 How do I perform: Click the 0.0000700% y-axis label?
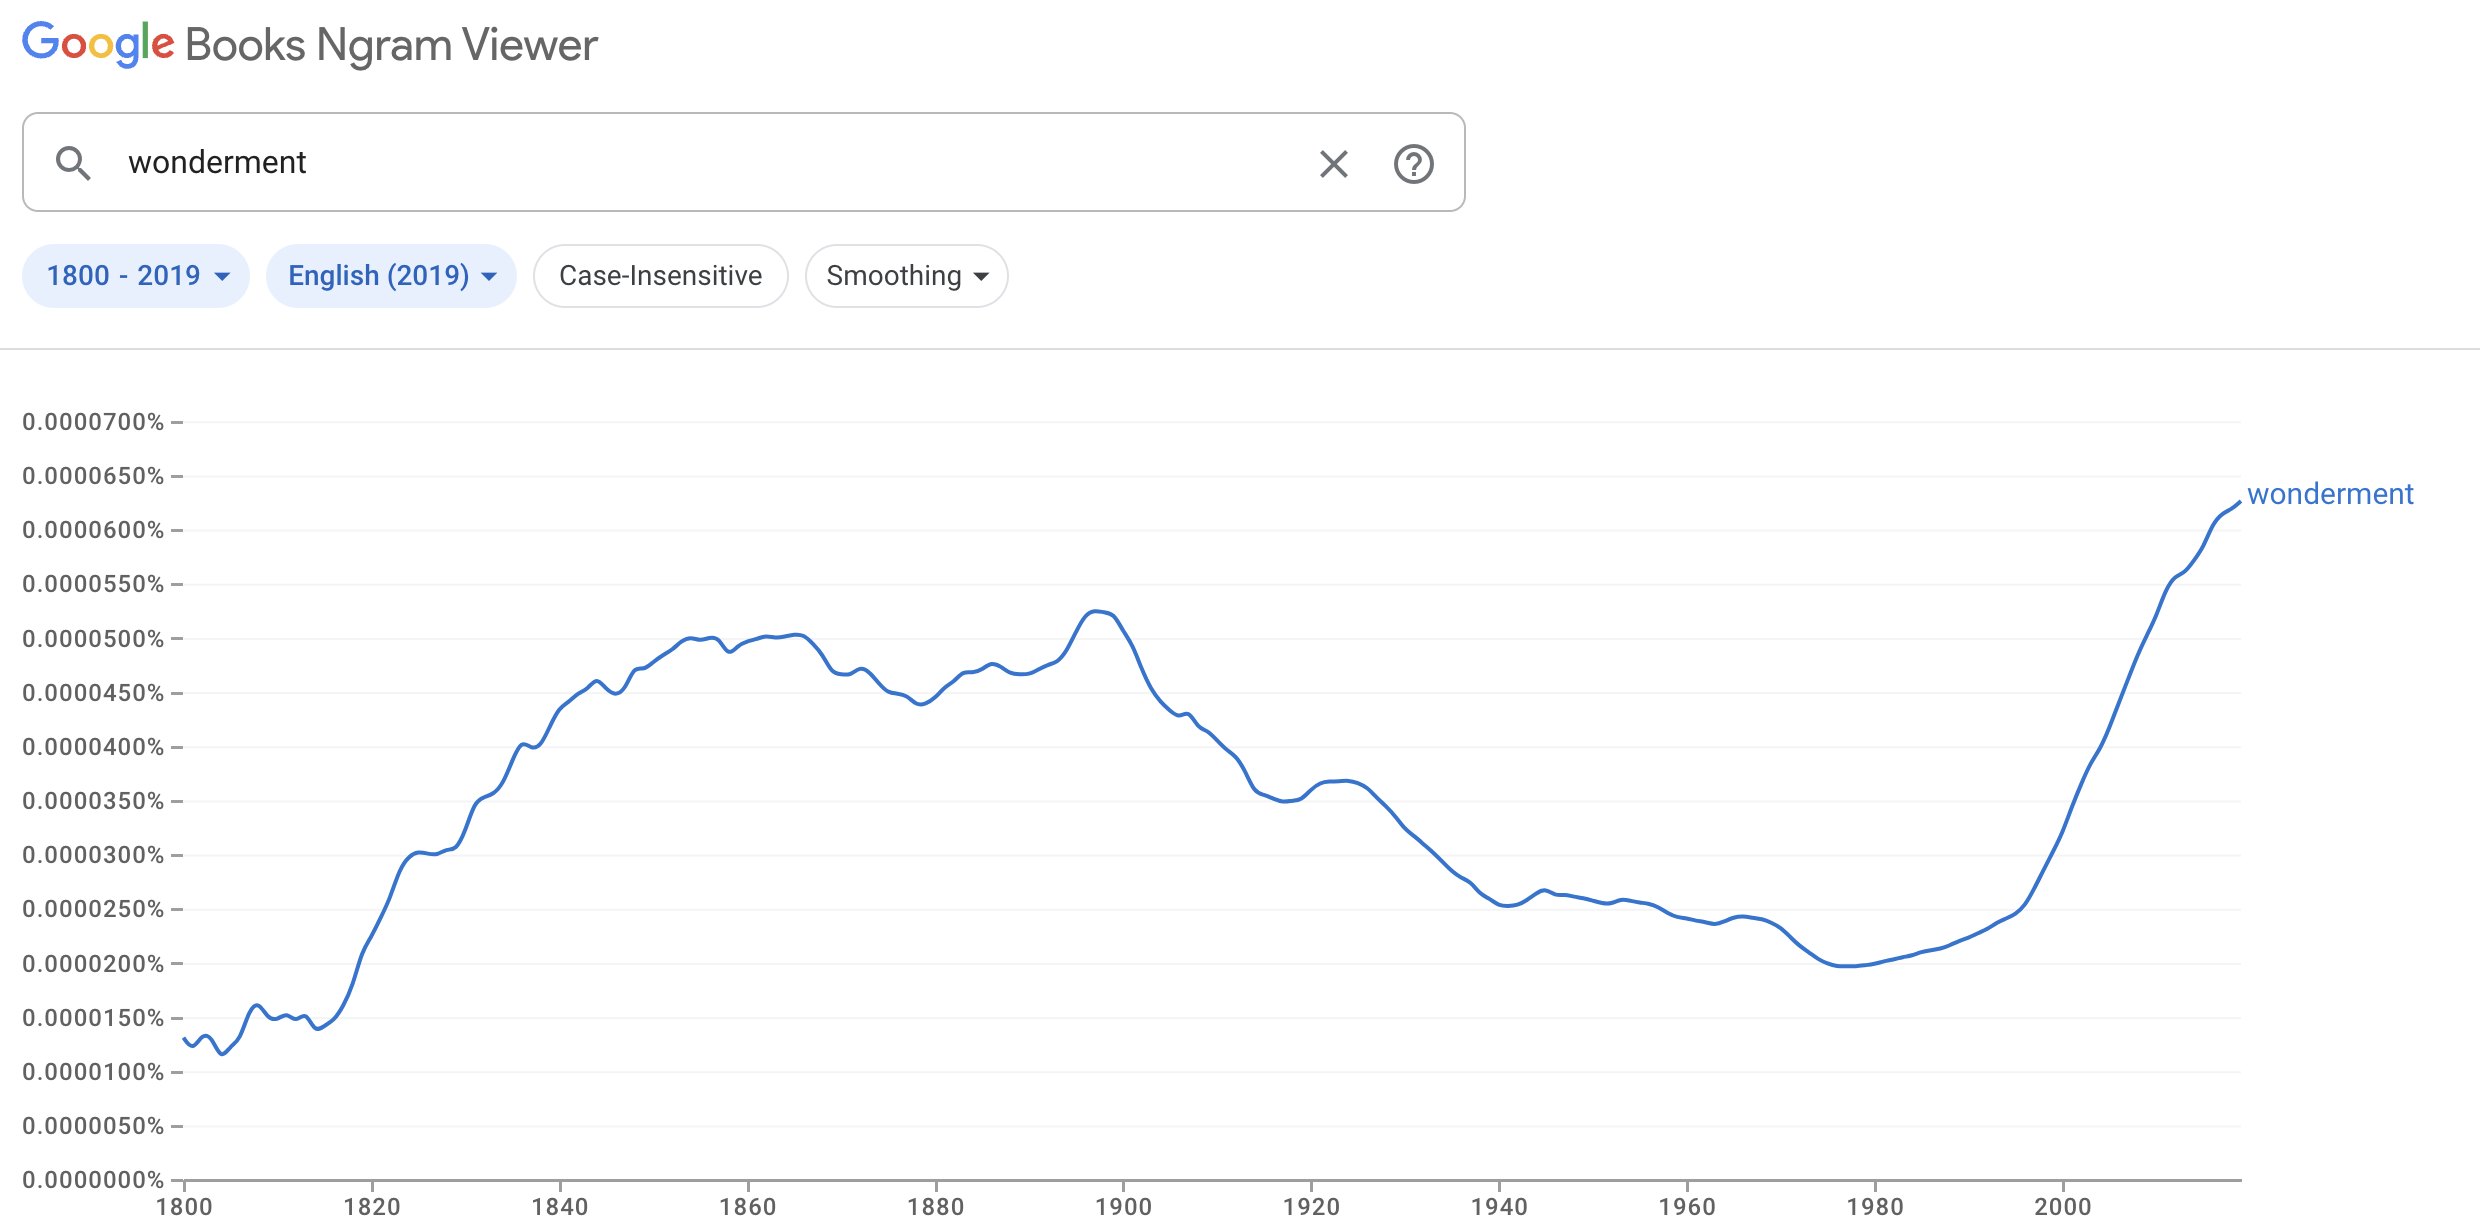(93, 422)
